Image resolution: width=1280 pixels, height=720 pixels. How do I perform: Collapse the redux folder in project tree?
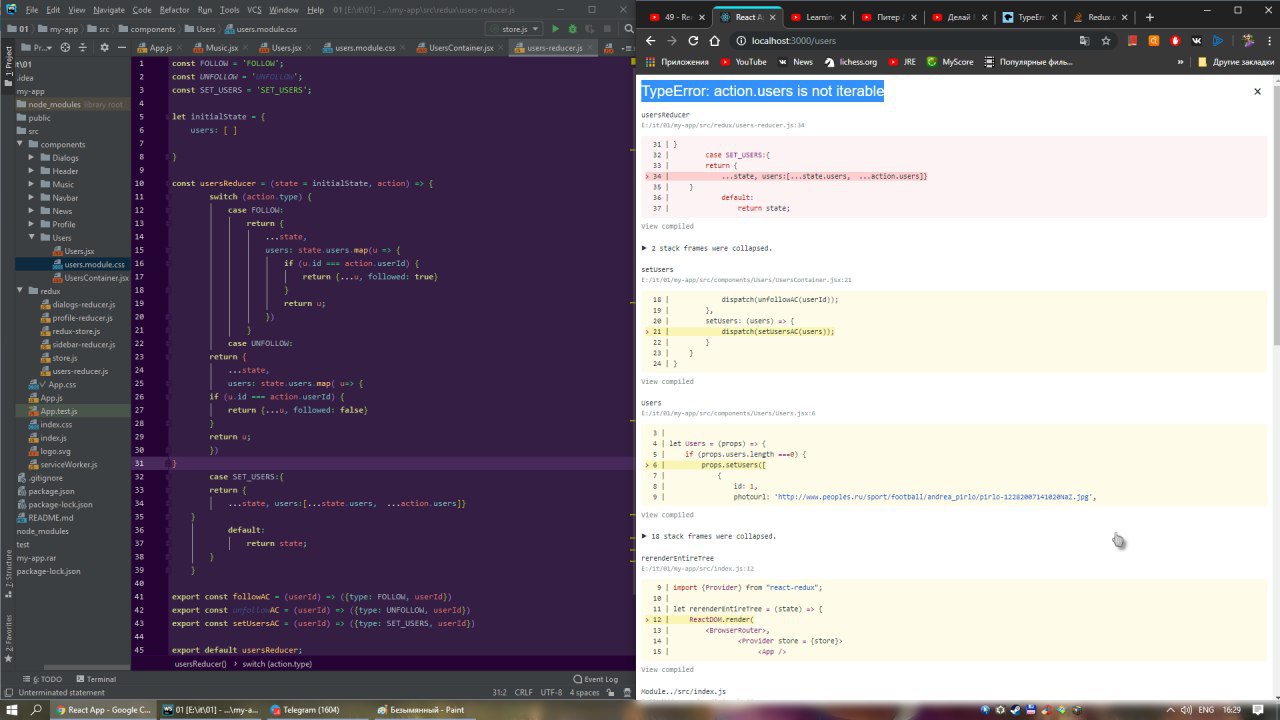coord(20,291)
